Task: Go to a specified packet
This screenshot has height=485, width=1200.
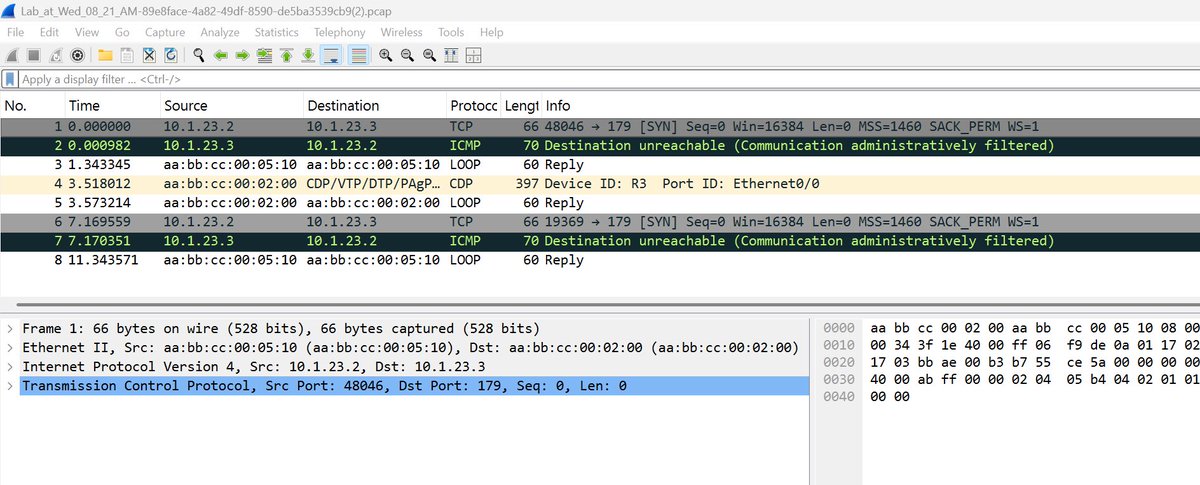Action: [265, 54]
